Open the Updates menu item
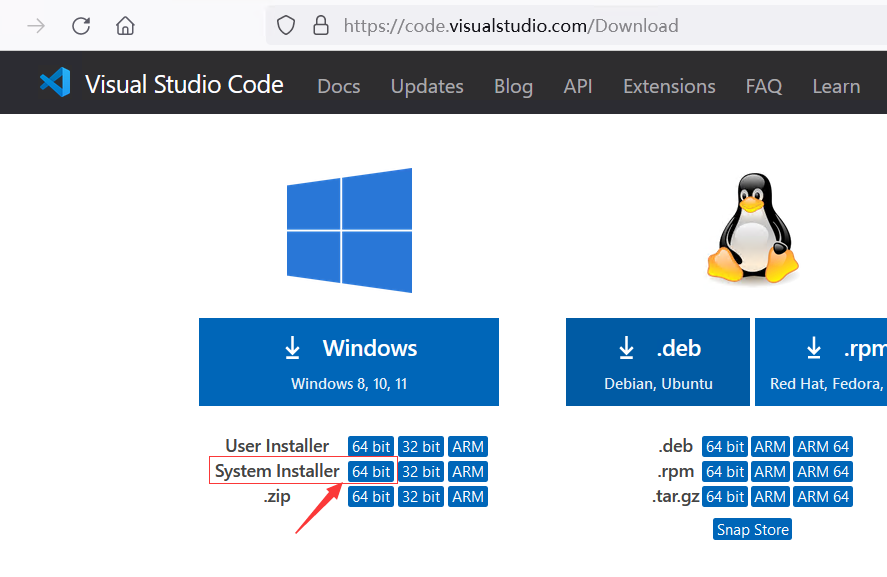The width and height of the screenshot is (887, 577). tap(427, 86)
